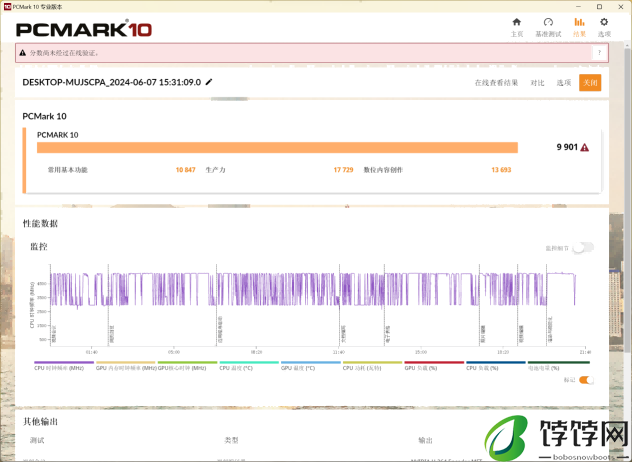The width and height of the screenshot is (632, 462).
Task: Click the dashed marker line near the 11:40 tick
Action: click(x=339, y=305)
